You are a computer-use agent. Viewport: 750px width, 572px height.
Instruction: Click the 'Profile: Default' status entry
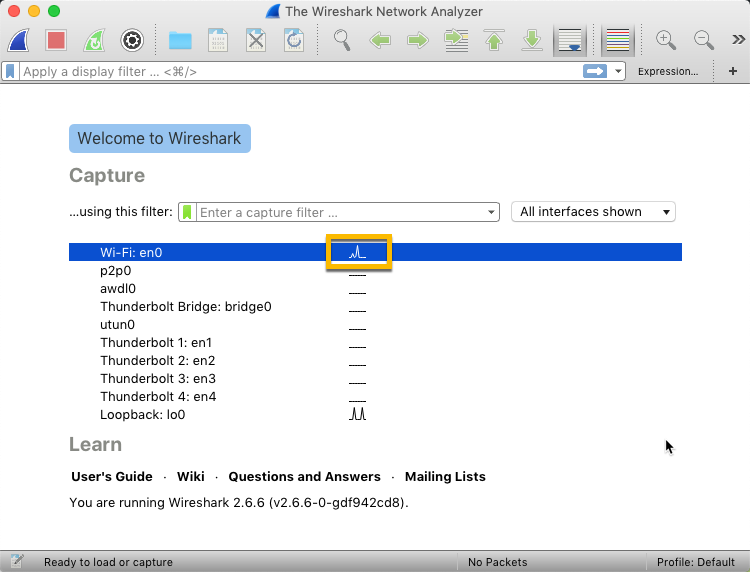click(x=695, y=562)
